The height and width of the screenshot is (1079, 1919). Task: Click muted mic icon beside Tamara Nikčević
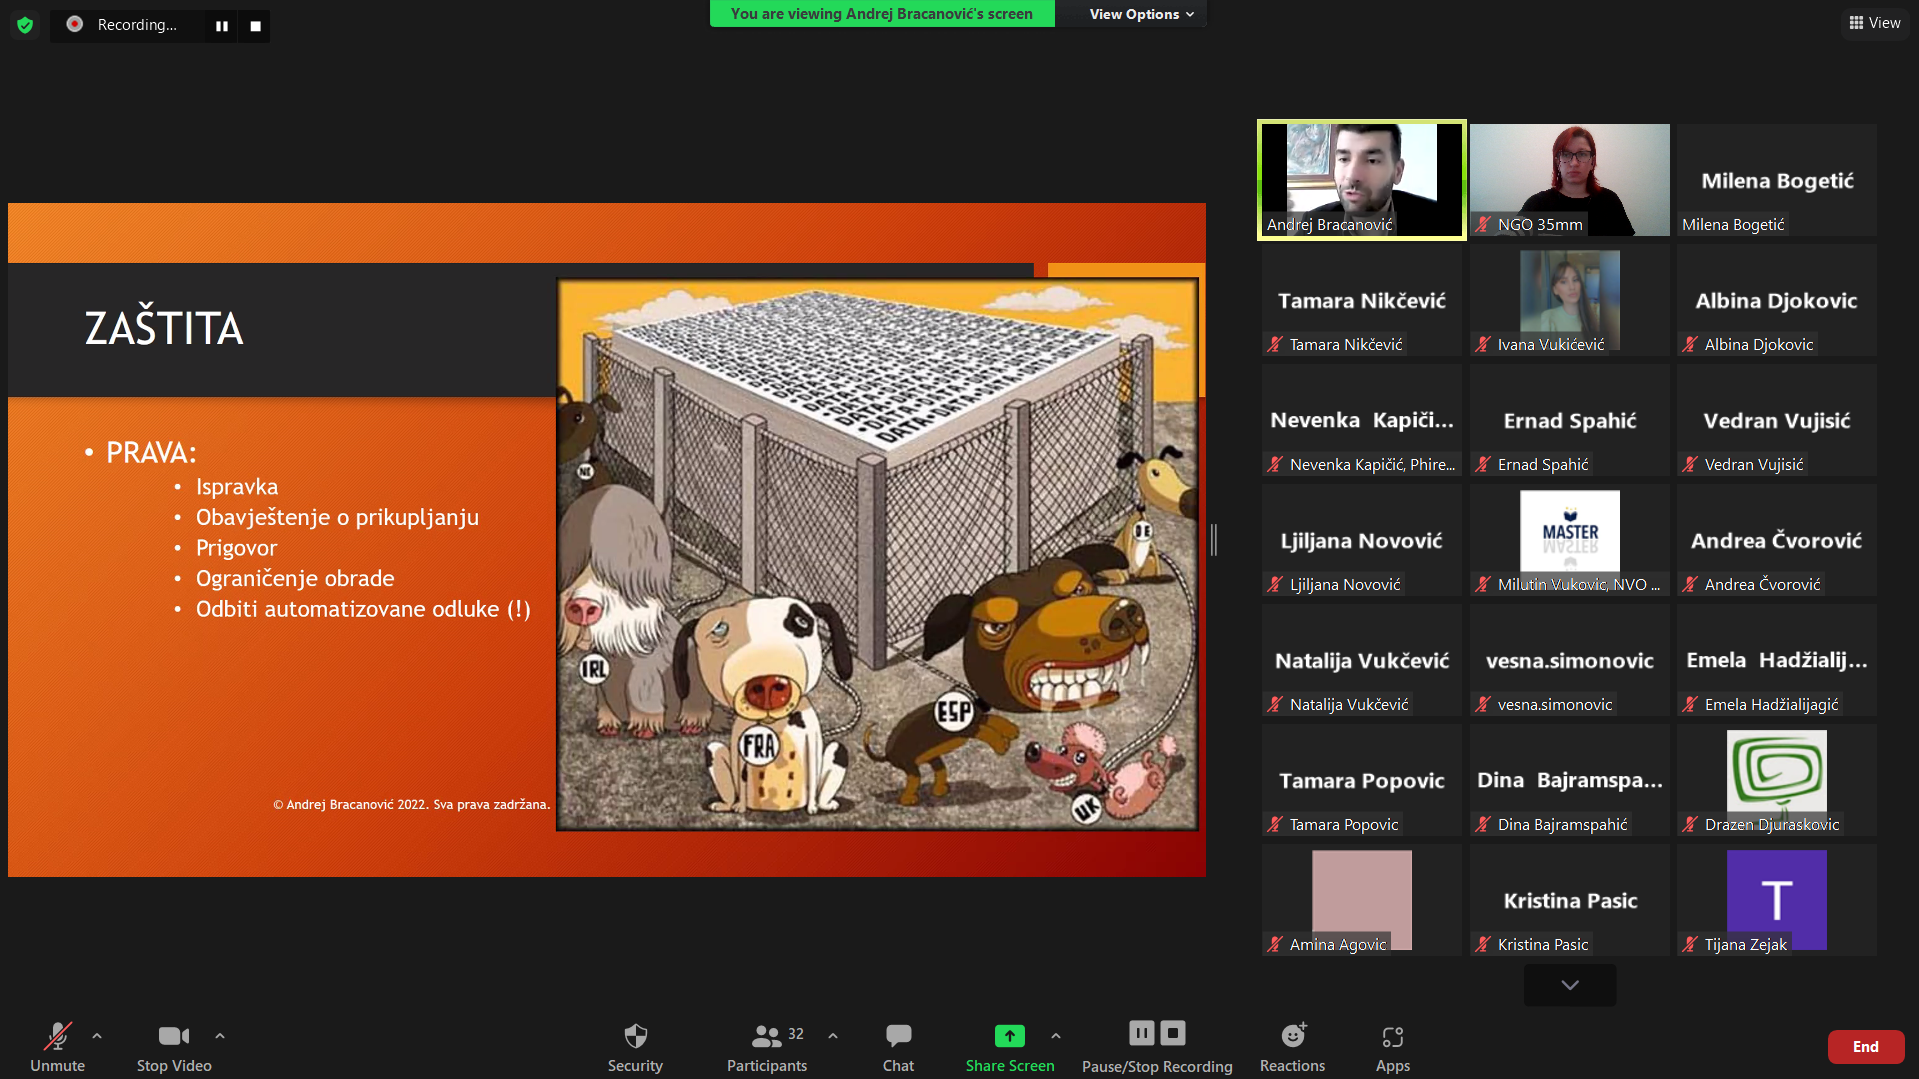point(1275,345)
